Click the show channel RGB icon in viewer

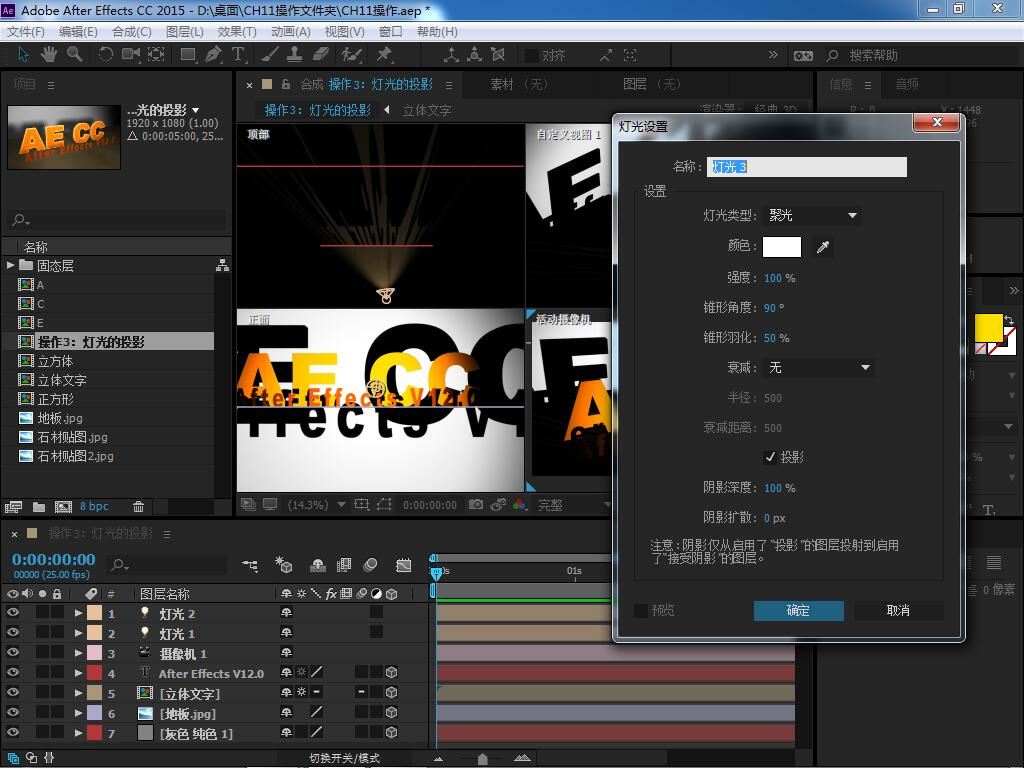pos(520,504)
